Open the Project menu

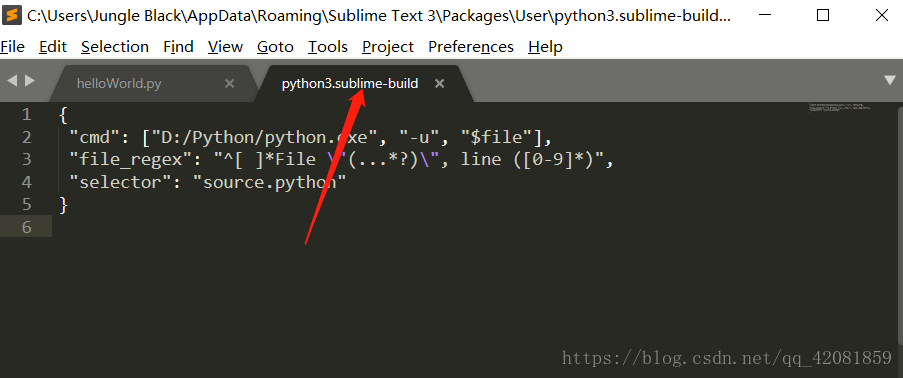[x=388, y=47]
